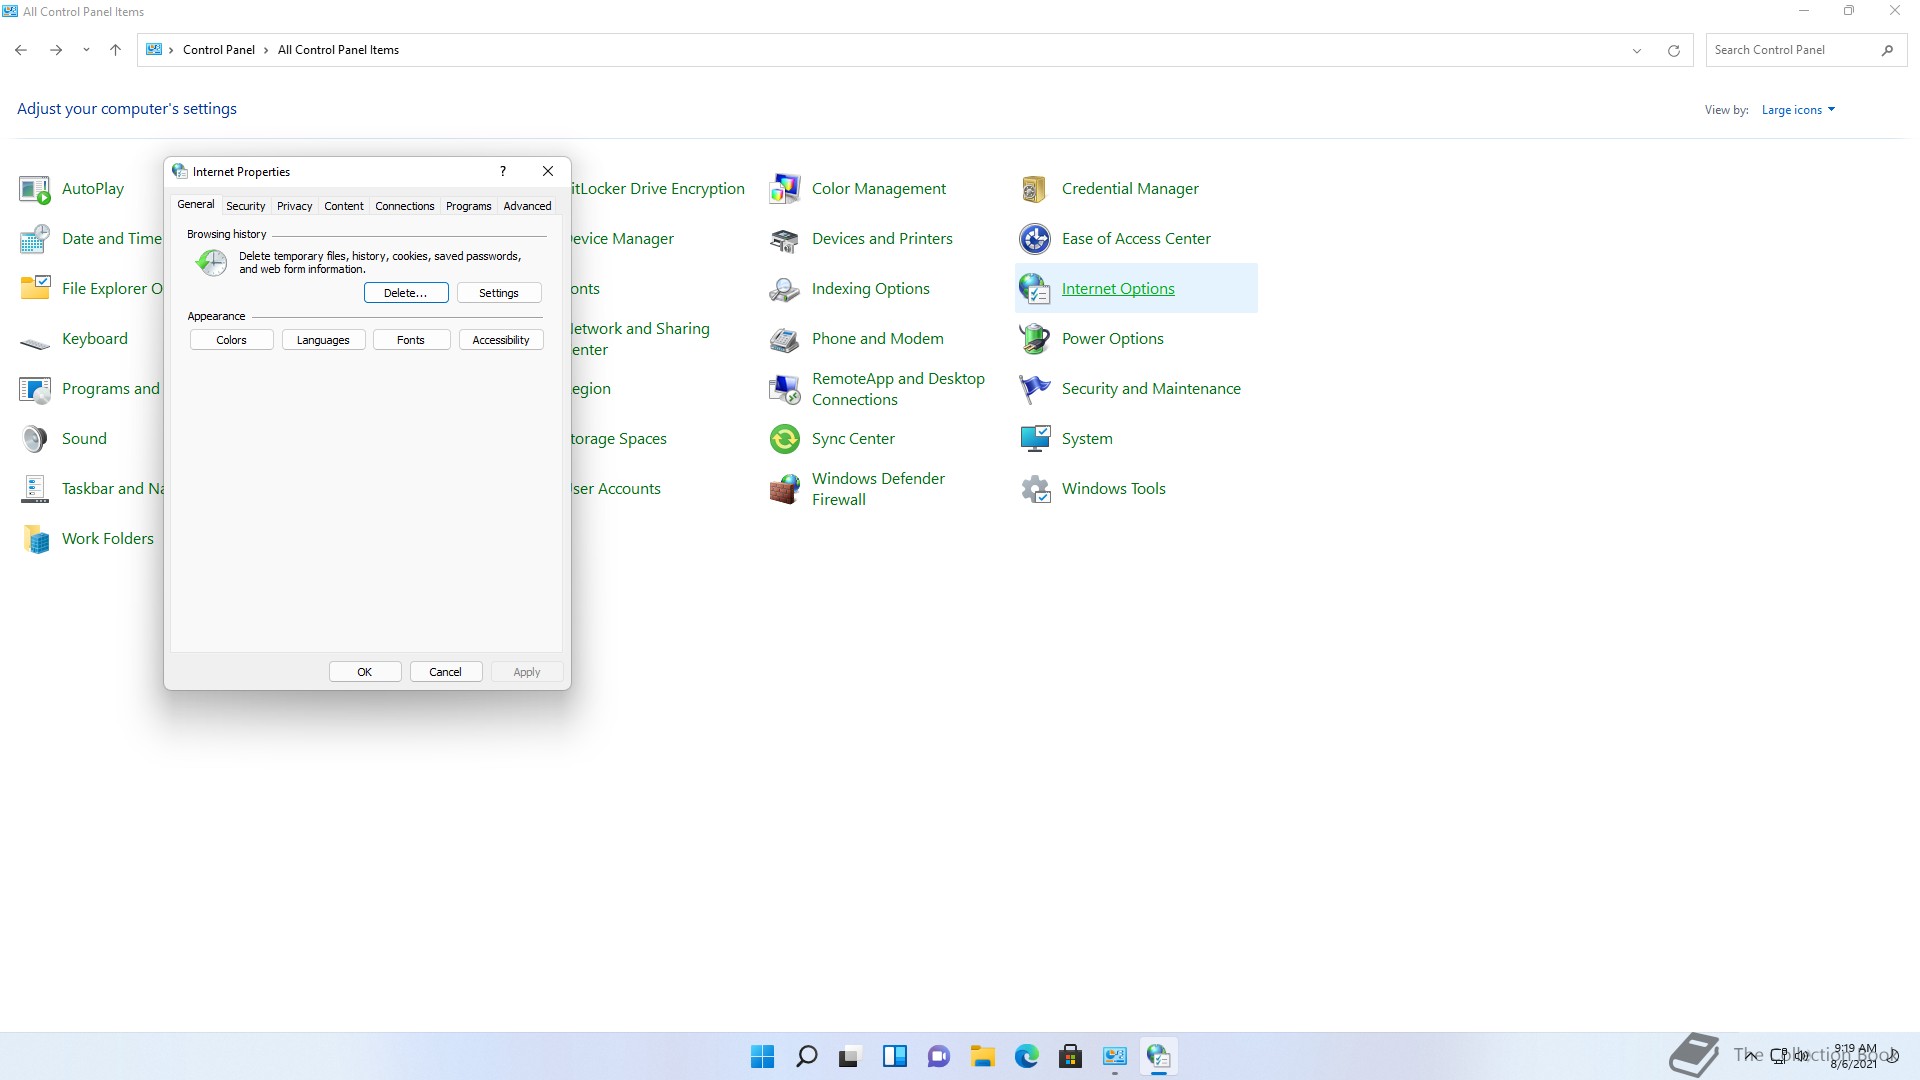Open Microsoft Store from the taskbar
The width and height of the screenshot is (1920, 1080).
pos(1070,1056)
